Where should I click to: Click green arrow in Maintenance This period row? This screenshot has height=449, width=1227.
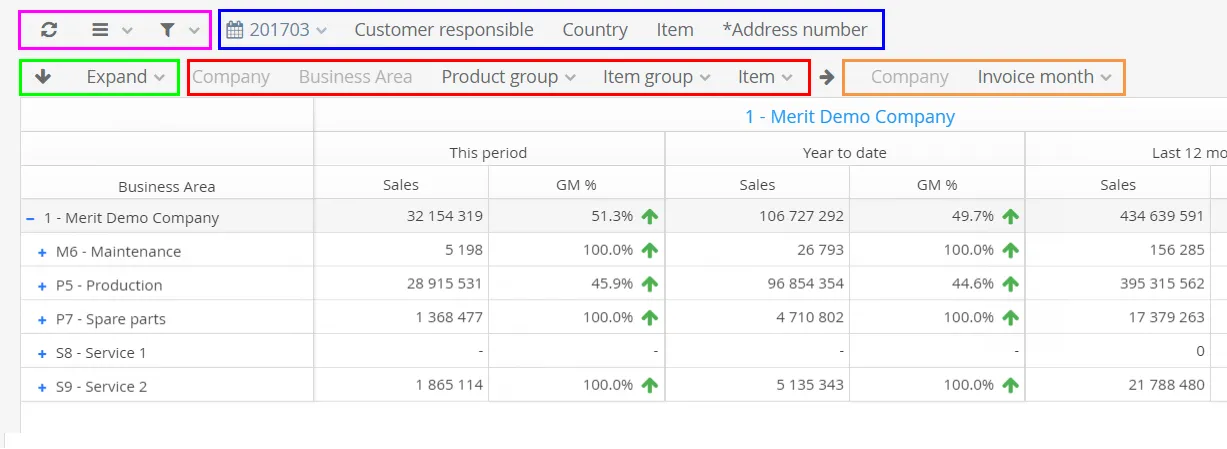tap(650, 250)
